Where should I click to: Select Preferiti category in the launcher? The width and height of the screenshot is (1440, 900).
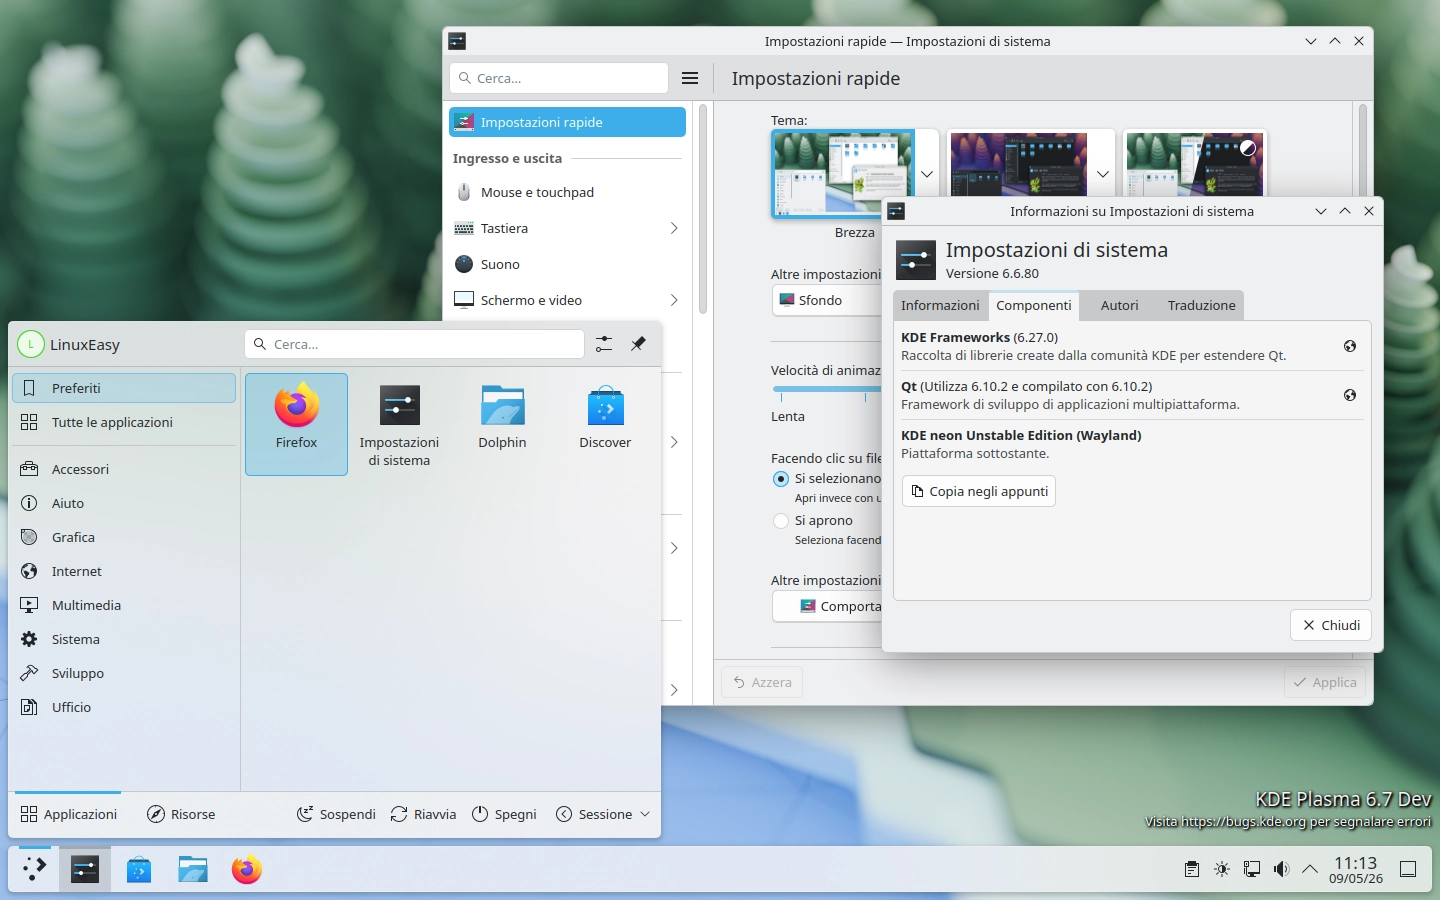pyautogui.click(x=124, y=388)
